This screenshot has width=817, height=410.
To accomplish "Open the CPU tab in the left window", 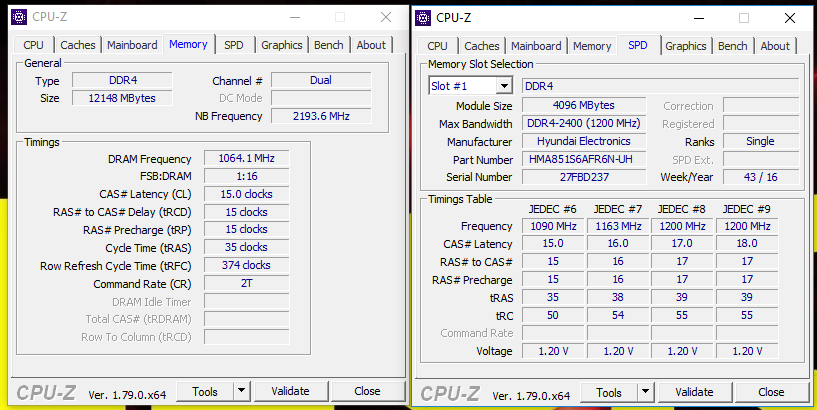I will tap(33, 45).
